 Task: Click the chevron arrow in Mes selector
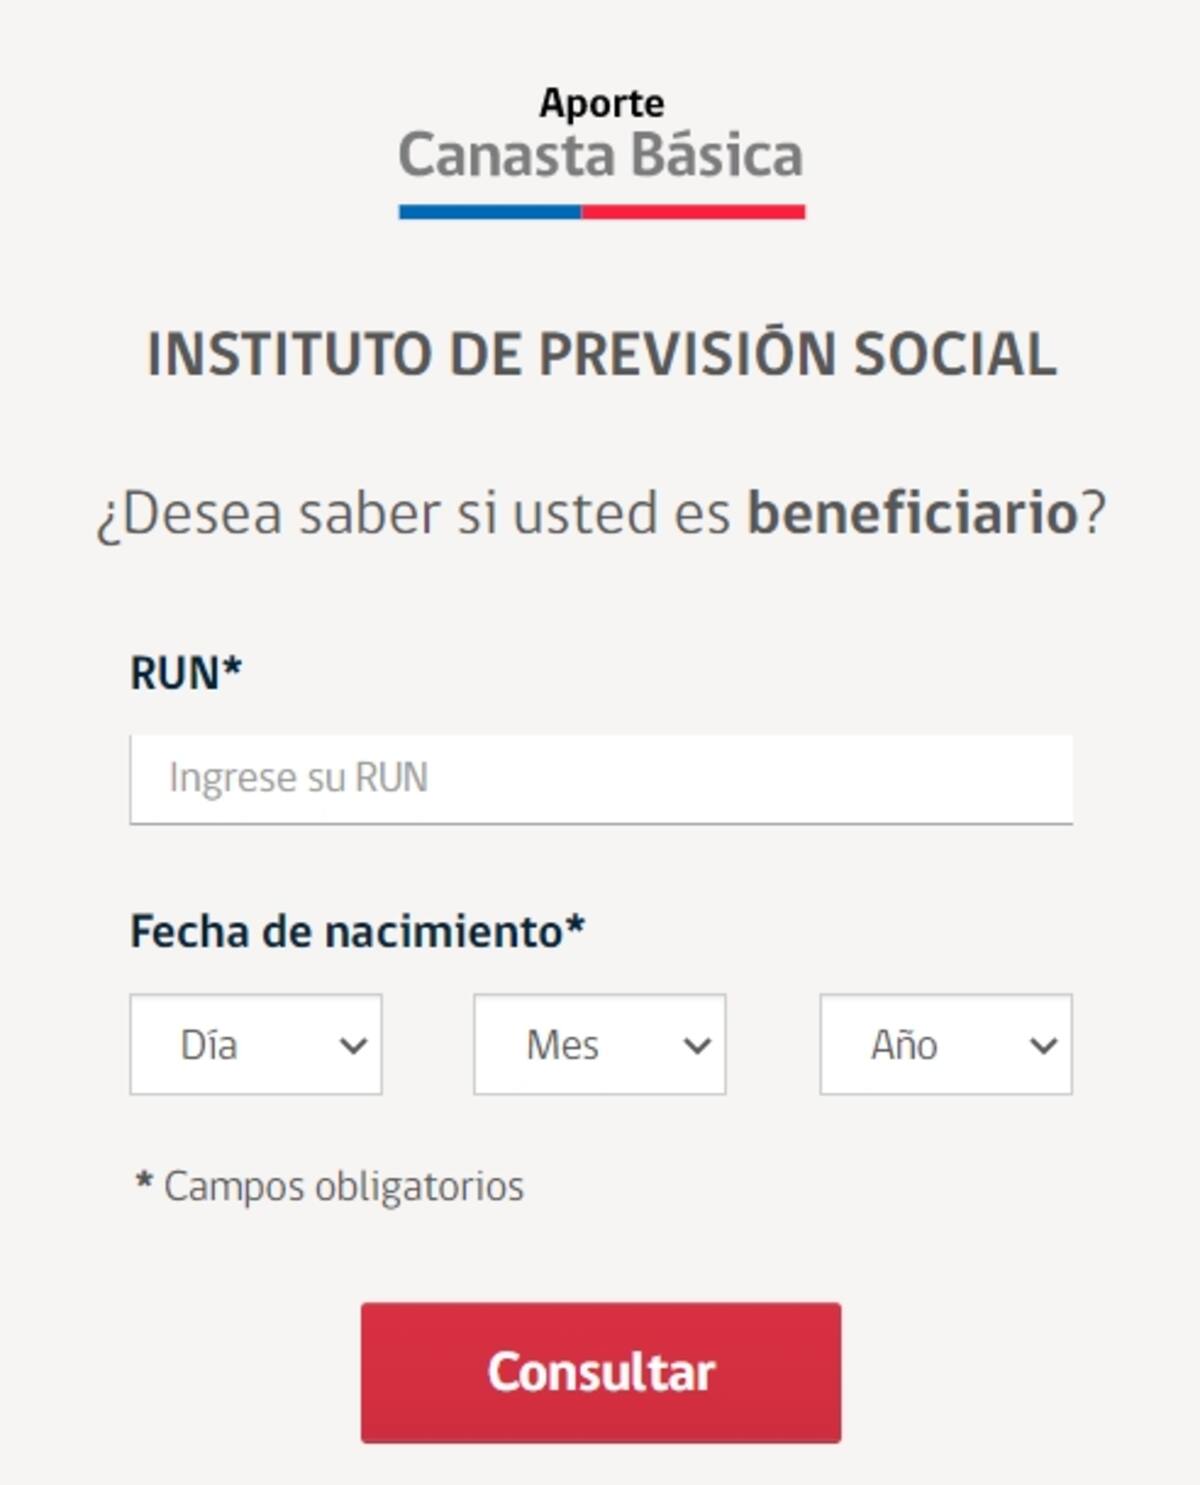(x=697, y=1046)
